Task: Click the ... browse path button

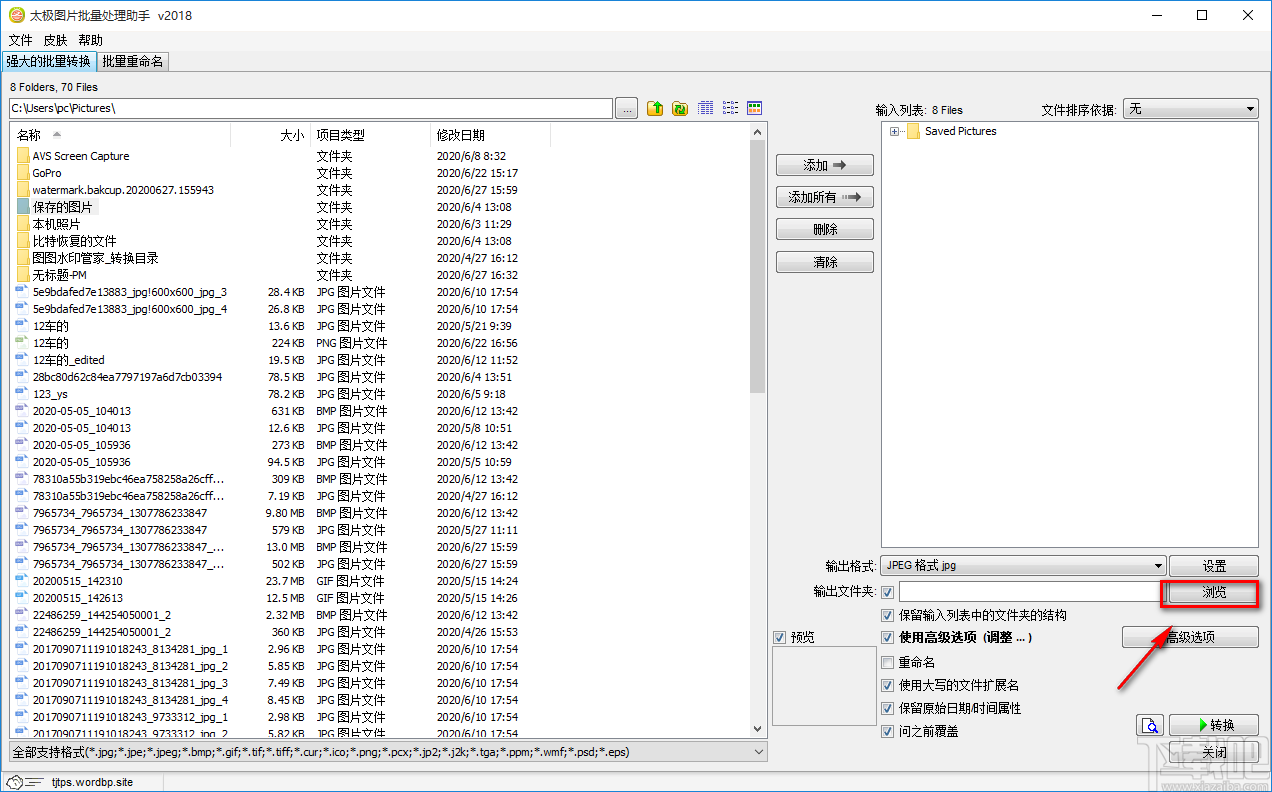Action: [x=627, y=108]
